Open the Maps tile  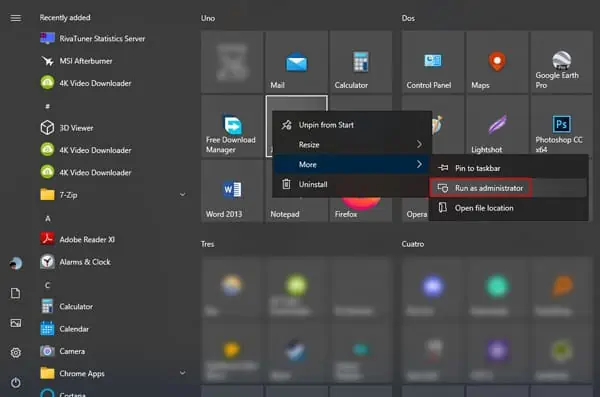coord(497,62)
